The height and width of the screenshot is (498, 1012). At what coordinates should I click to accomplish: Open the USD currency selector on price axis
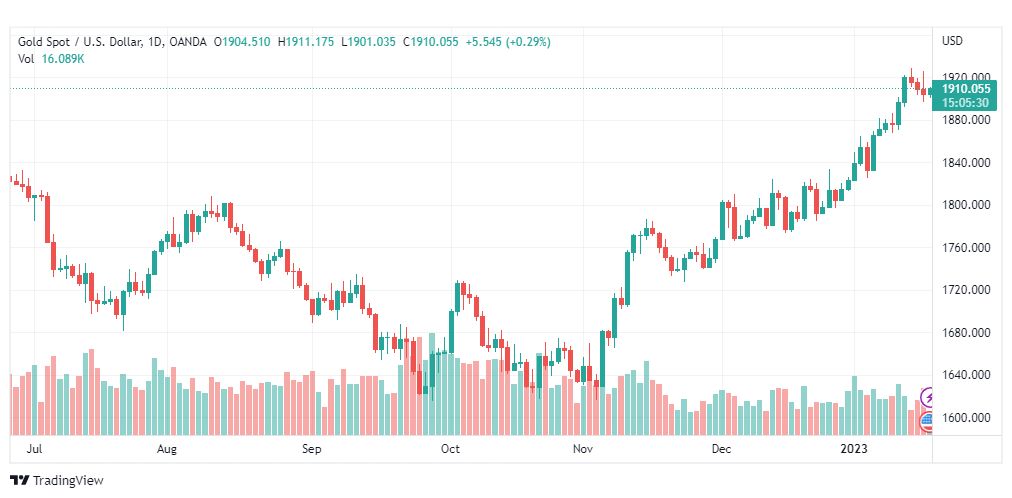click(952, 41)
